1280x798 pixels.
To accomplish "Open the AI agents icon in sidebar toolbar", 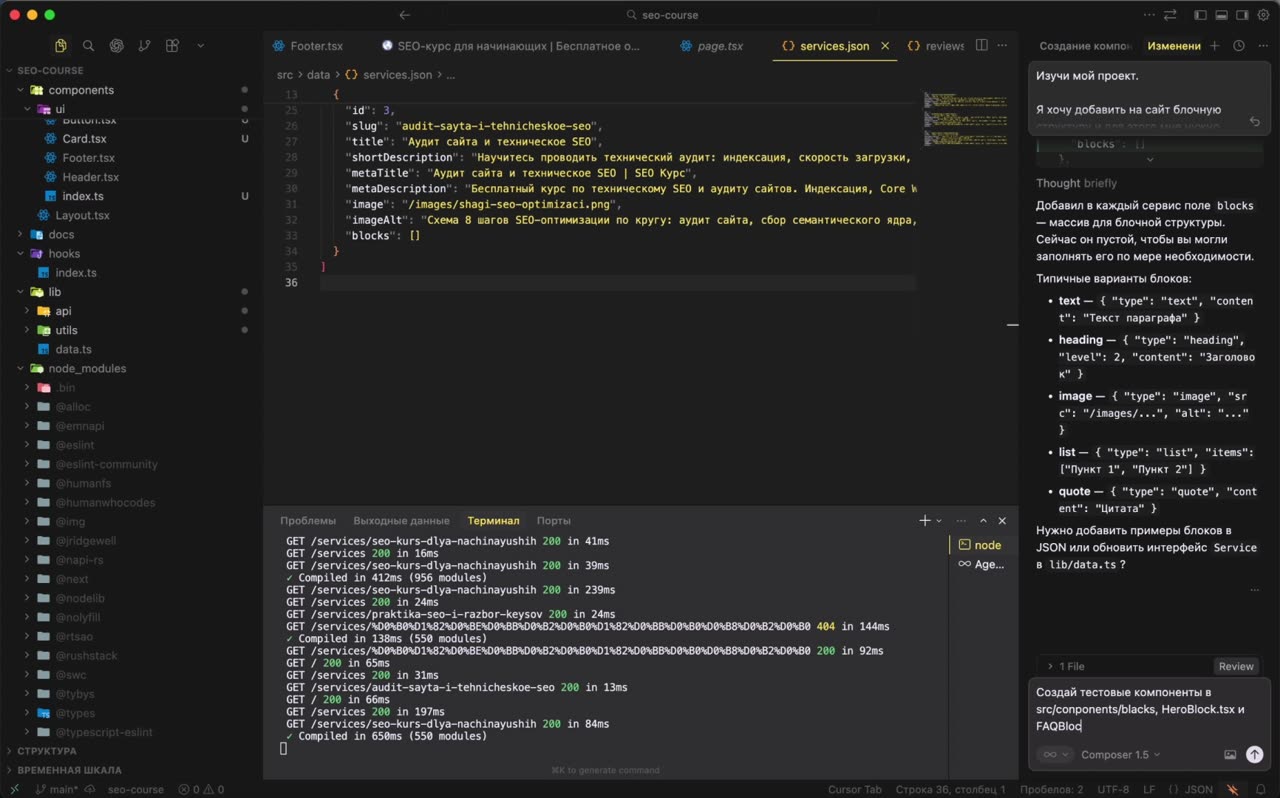I will tap(117, 45).
